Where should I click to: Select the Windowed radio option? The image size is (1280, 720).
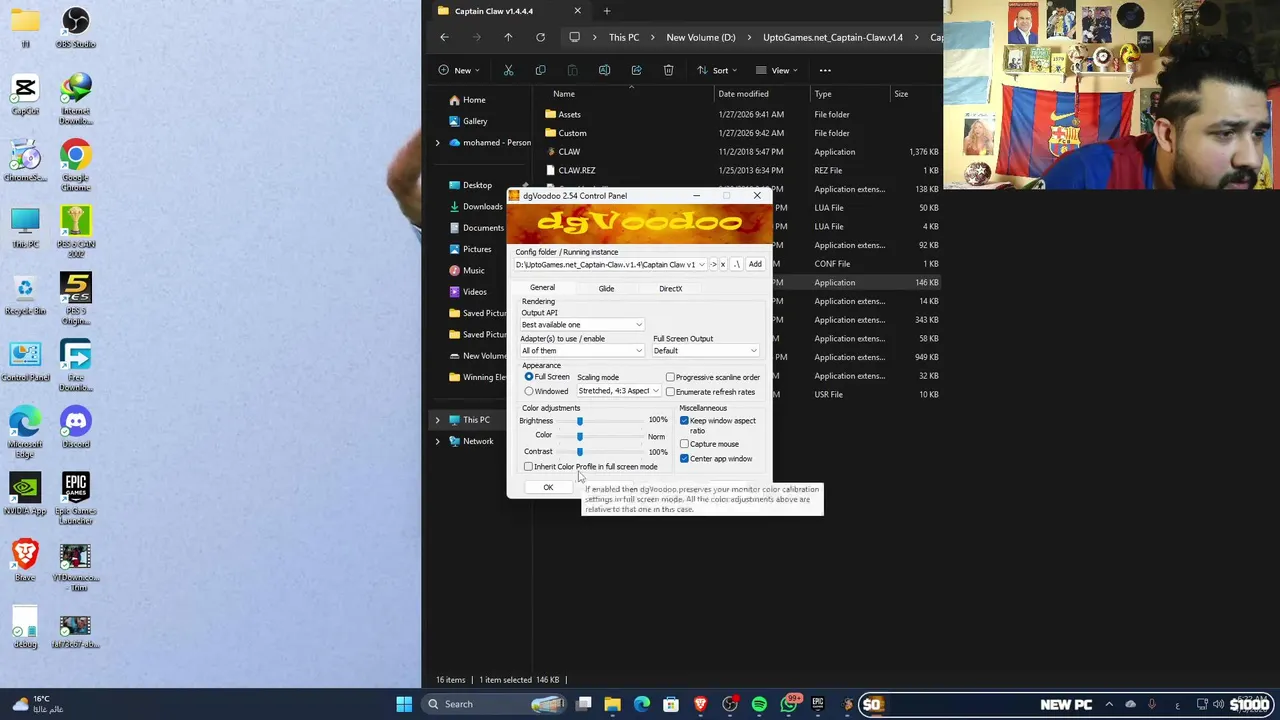pos(546,391)
